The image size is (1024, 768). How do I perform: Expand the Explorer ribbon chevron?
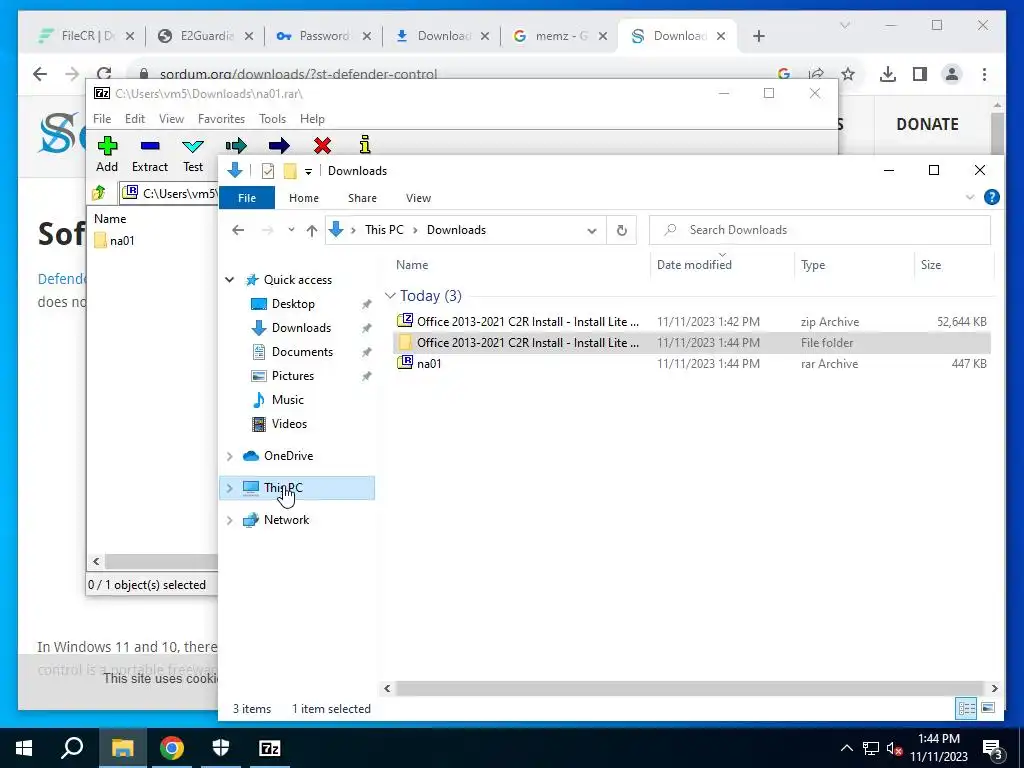pos(970,197)
